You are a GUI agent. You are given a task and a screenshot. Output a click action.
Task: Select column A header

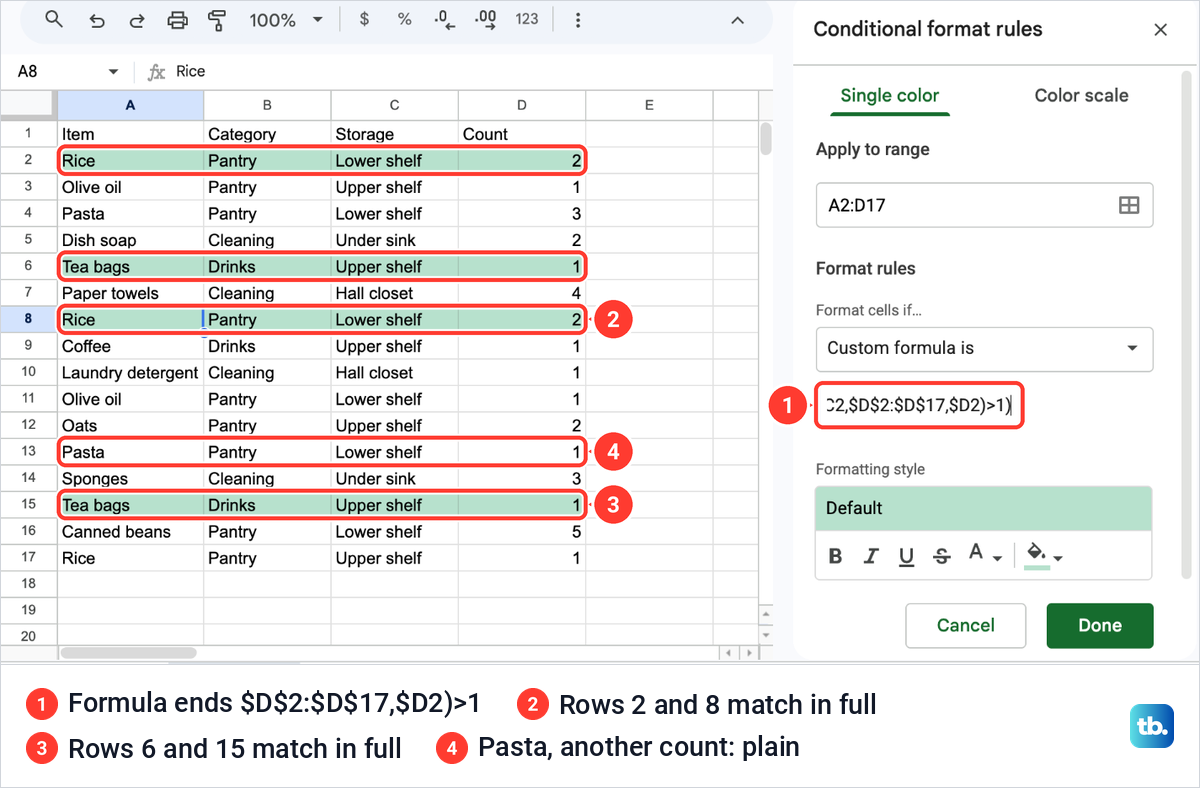pos(130,105)
